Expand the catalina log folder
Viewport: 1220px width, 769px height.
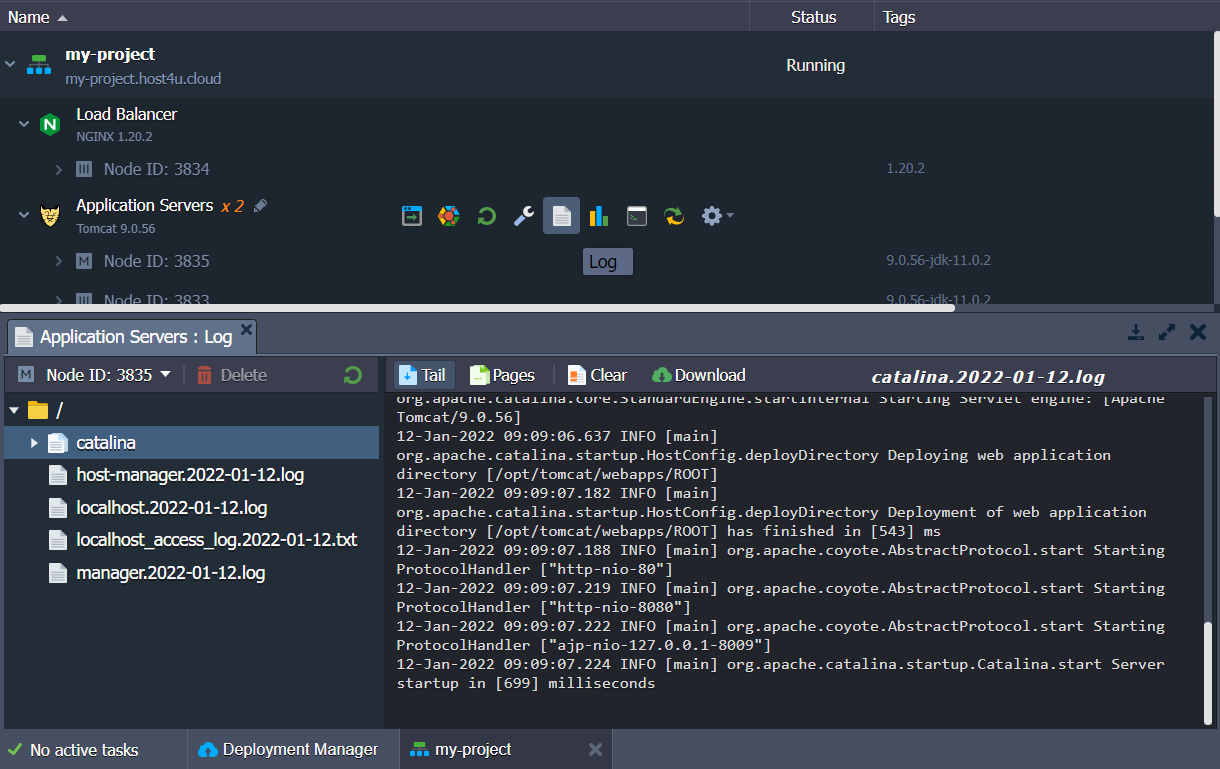[35, 442]
